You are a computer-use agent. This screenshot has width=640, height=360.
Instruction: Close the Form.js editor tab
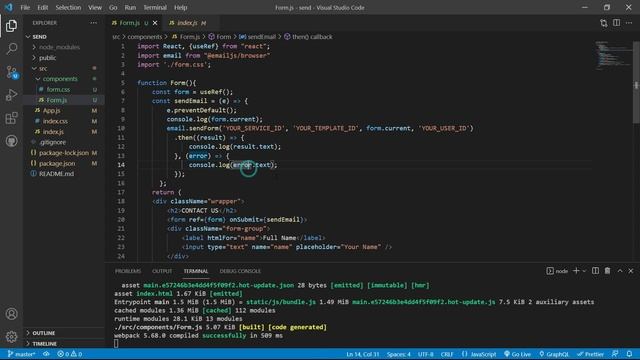[155, 23]
